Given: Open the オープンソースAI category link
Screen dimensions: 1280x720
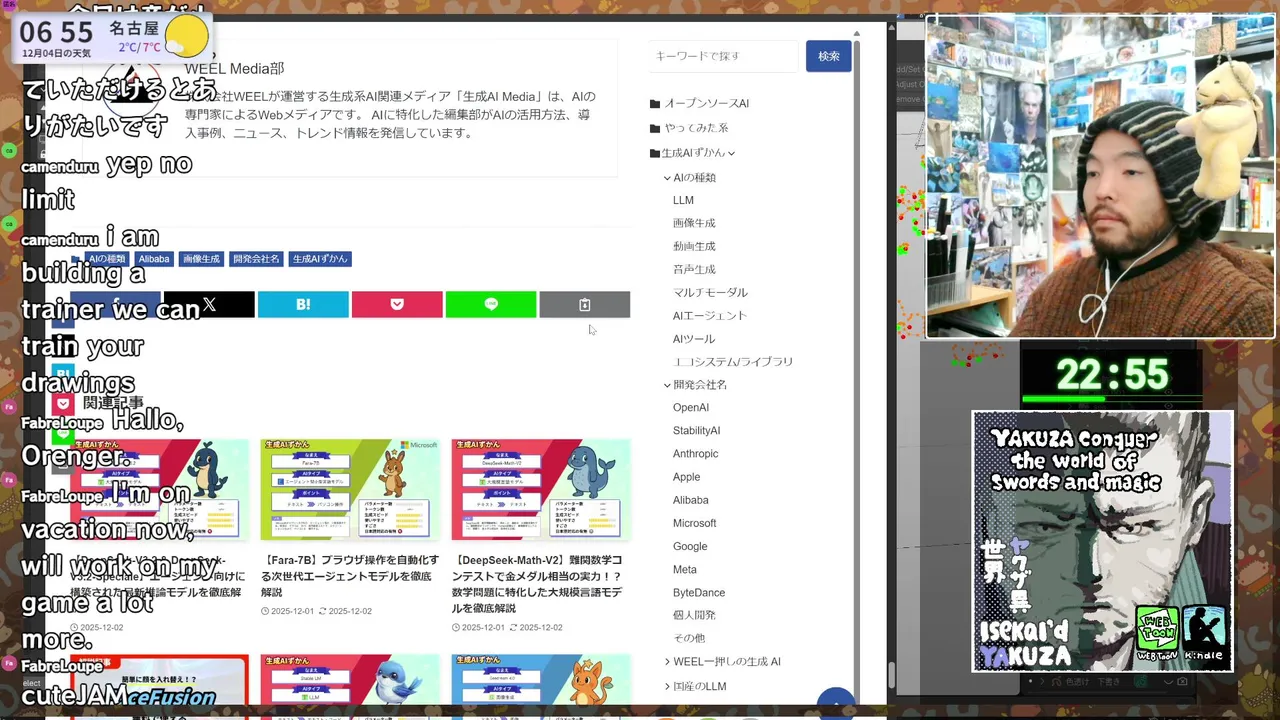Looking at the screenshot, I should coord(706,104).
